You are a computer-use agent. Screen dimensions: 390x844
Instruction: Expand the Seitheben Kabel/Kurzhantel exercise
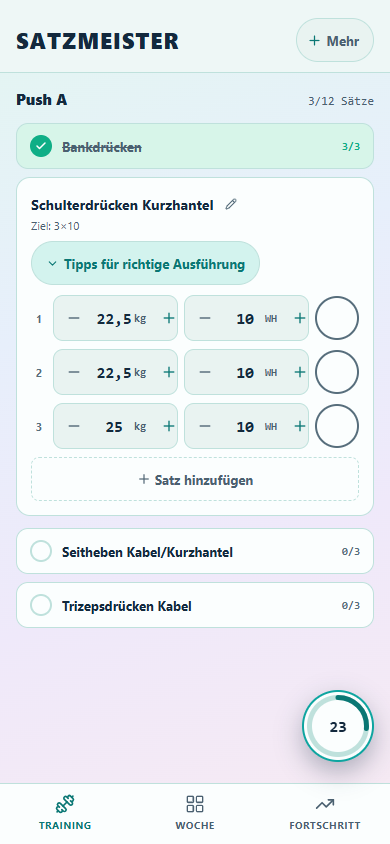[195, 551]
